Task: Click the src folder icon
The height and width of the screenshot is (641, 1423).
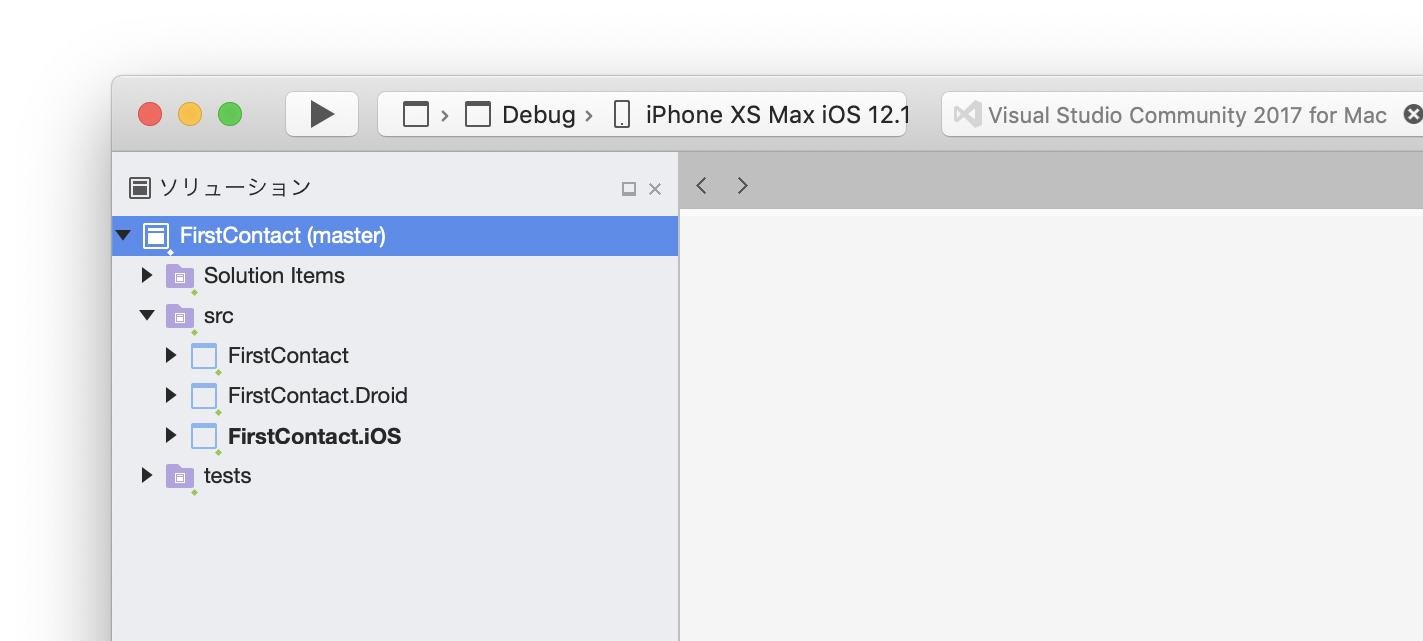Action: point(180,316)
